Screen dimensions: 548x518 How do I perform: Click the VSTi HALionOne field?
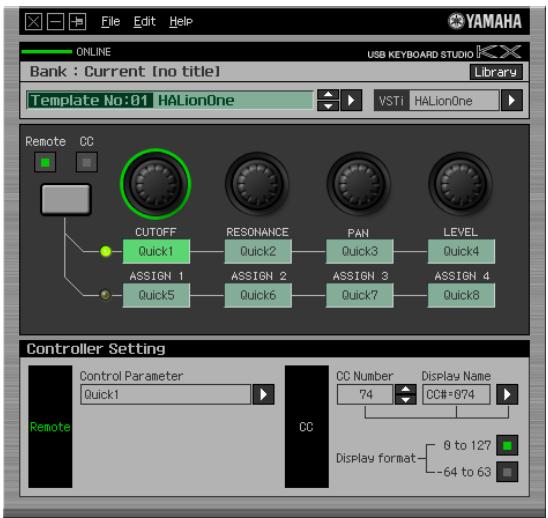pos(454,101)
